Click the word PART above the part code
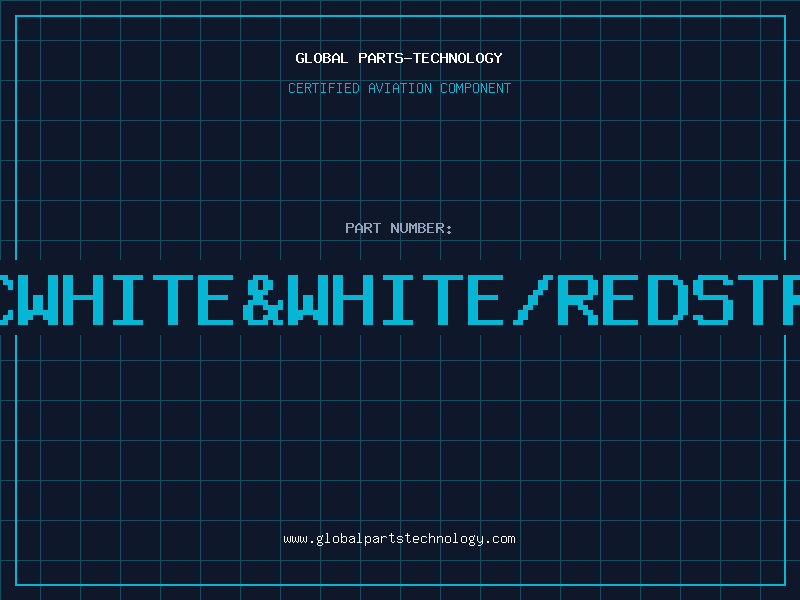 pos(363,228)
